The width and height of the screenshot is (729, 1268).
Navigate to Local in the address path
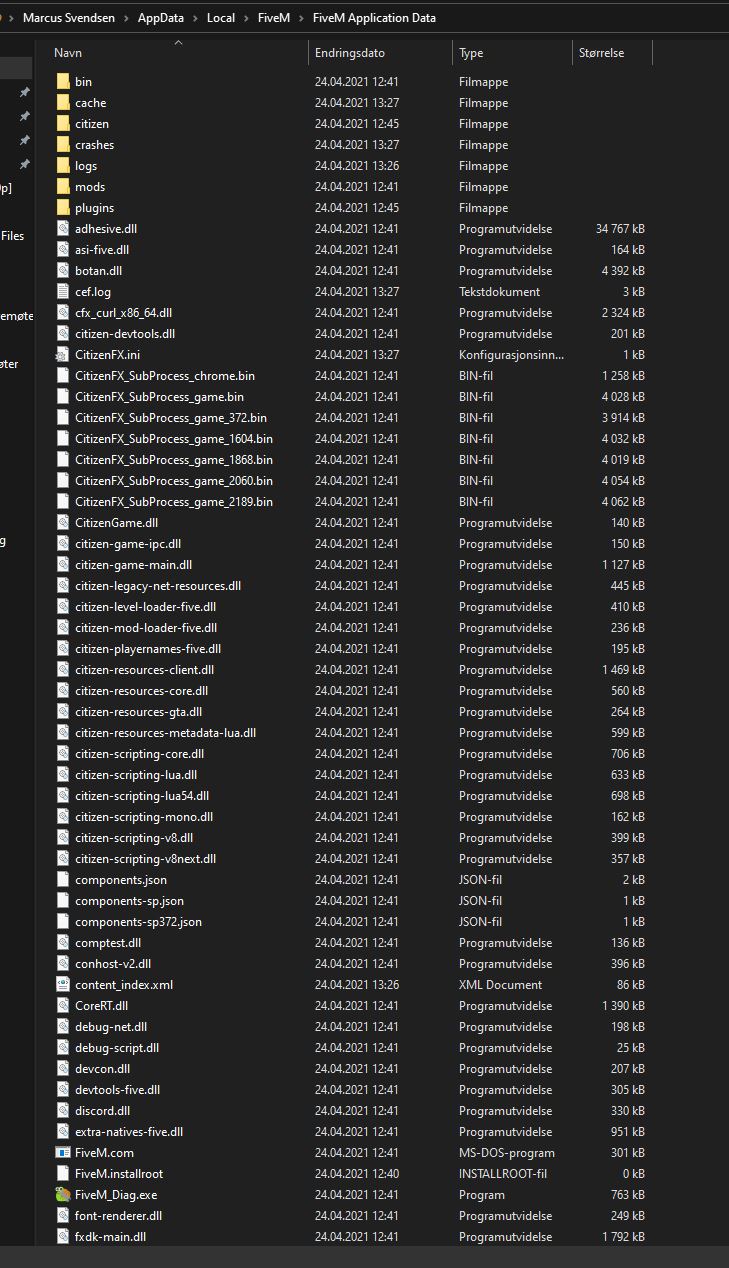[221, 18]
